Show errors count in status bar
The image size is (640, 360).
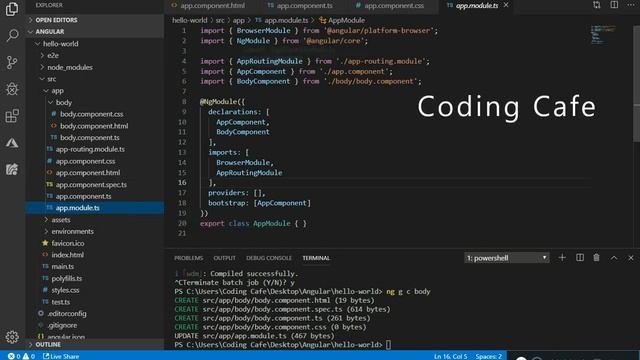click(x=14, y=356)
